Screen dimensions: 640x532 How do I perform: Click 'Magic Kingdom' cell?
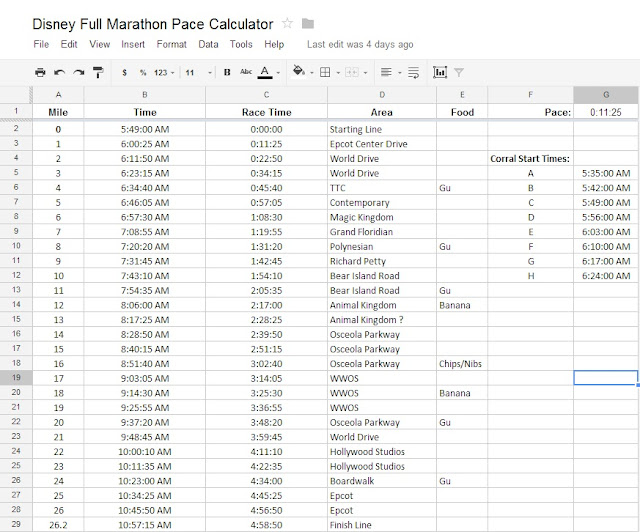click(x=382, y=217)
